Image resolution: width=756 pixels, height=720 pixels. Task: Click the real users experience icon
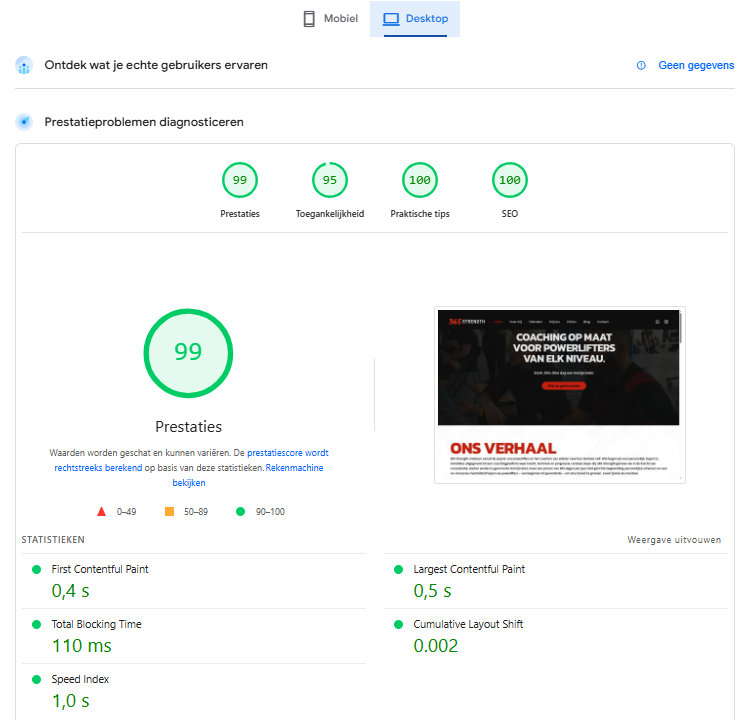point(24,66)
